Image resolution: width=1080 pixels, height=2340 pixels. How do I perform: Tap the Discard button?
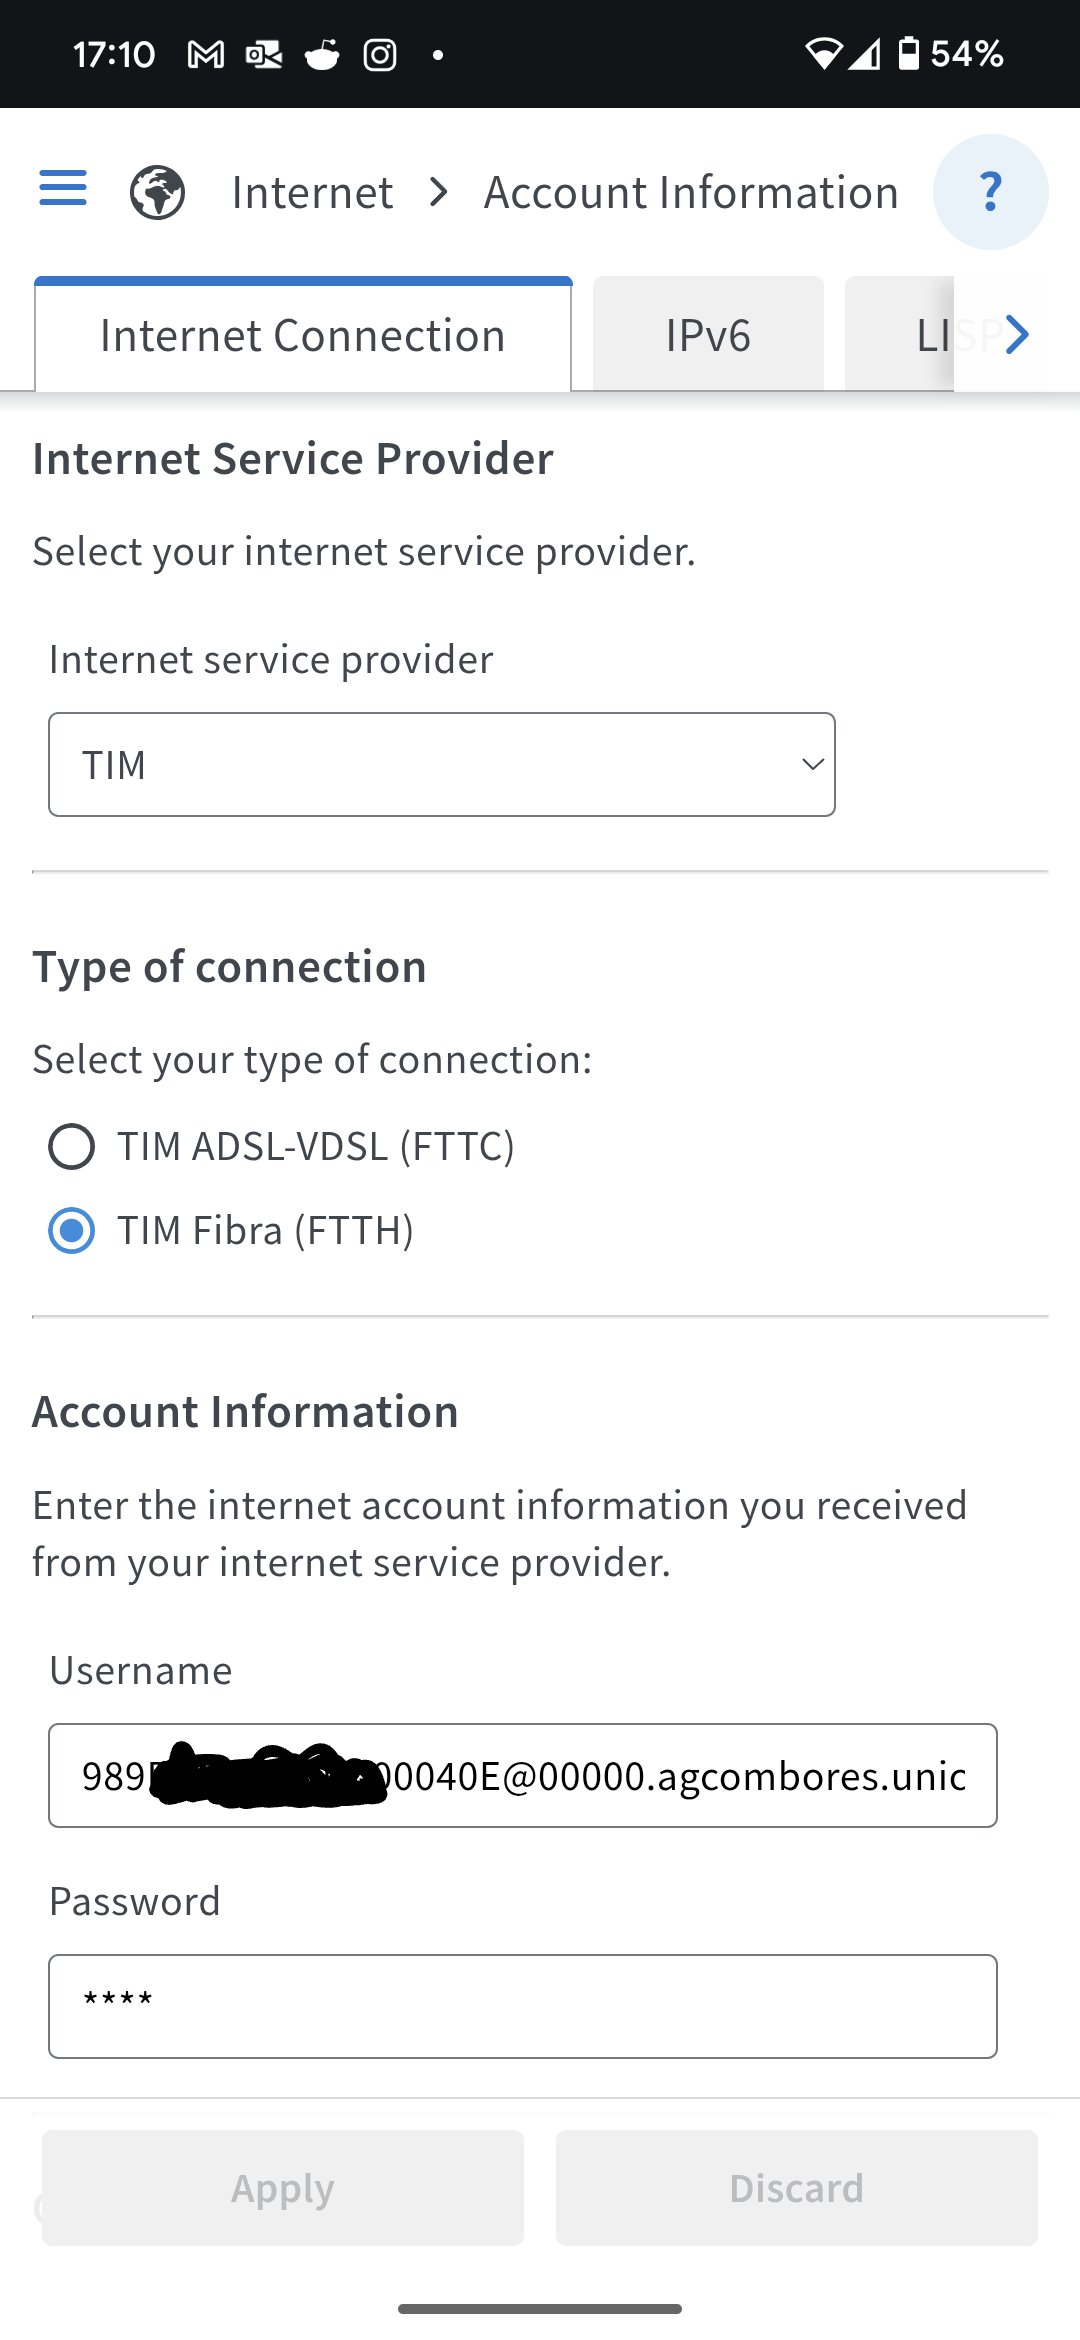tap(797, 2188)
